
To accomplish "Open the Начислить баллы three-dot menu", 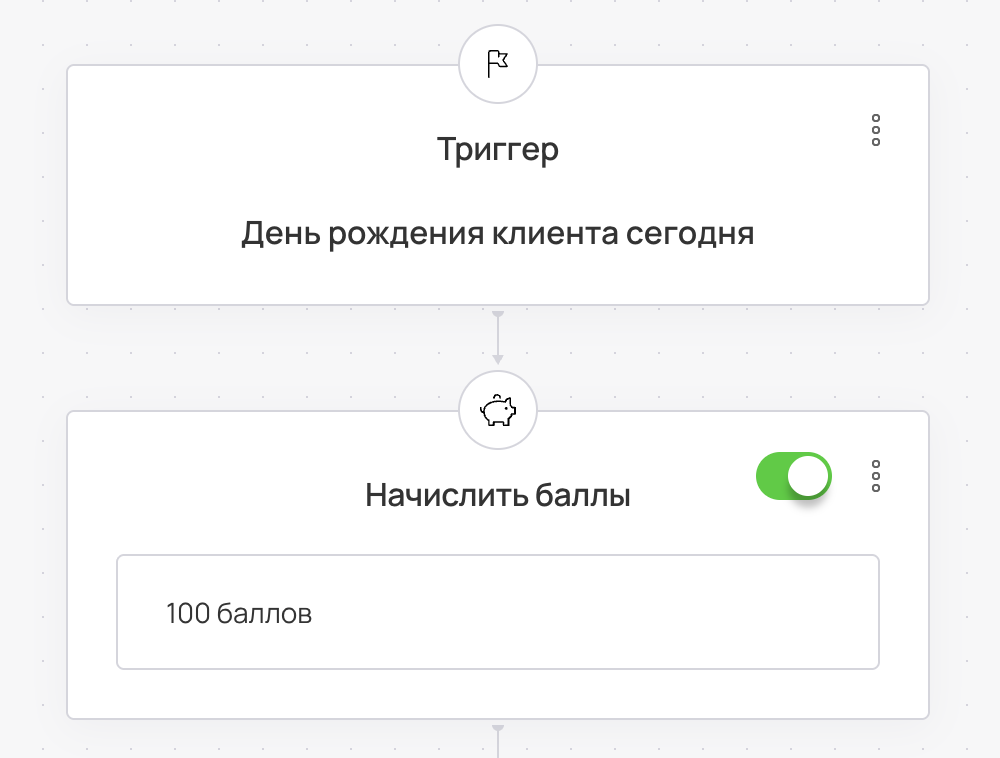I will [876, 476].
